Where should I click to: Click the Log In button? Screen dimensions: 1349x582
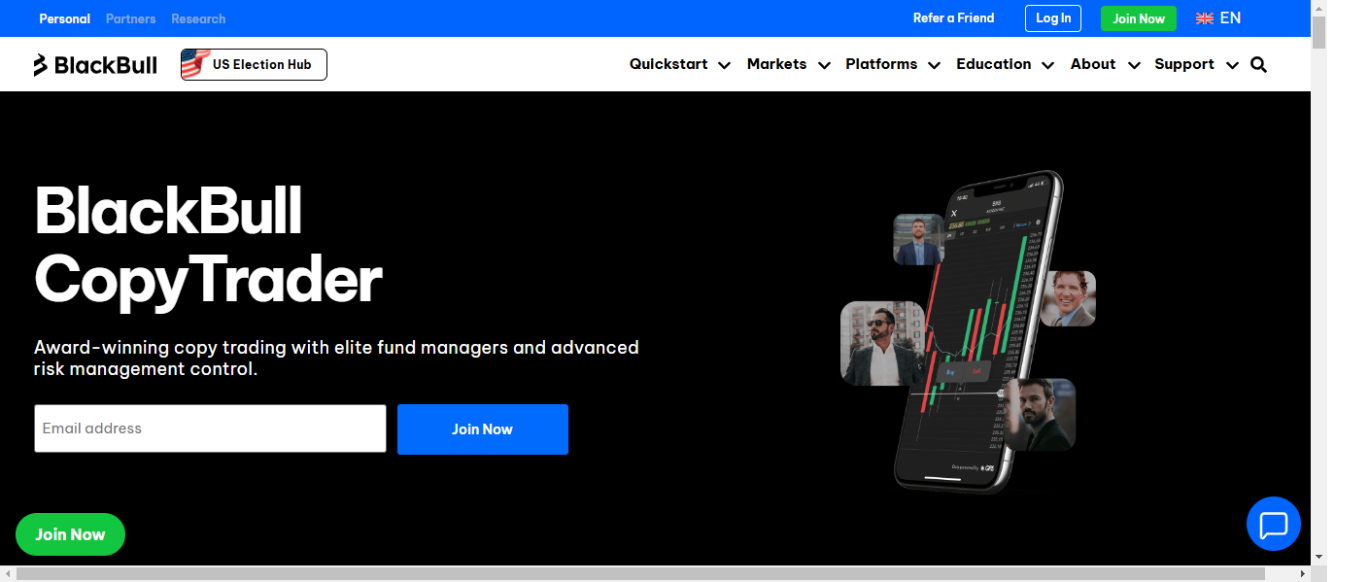coord(1052,18)
